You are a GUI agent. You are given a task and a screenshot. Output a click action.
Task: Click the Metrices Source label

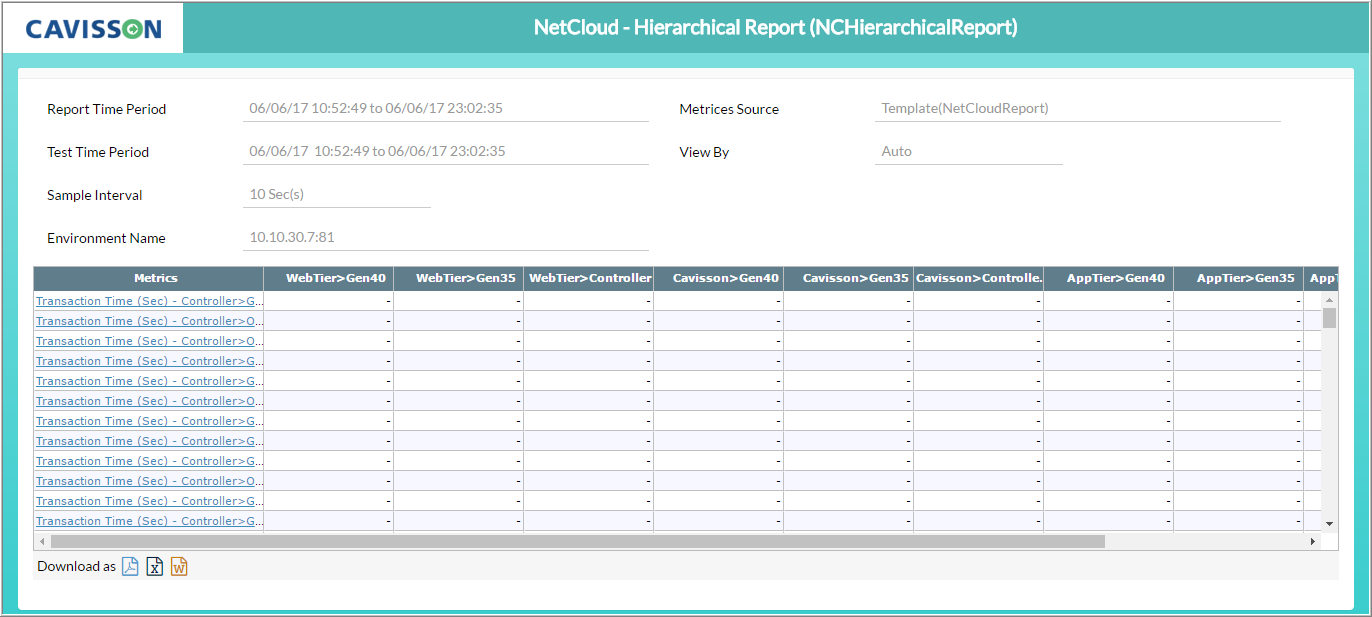coord(729,109)
